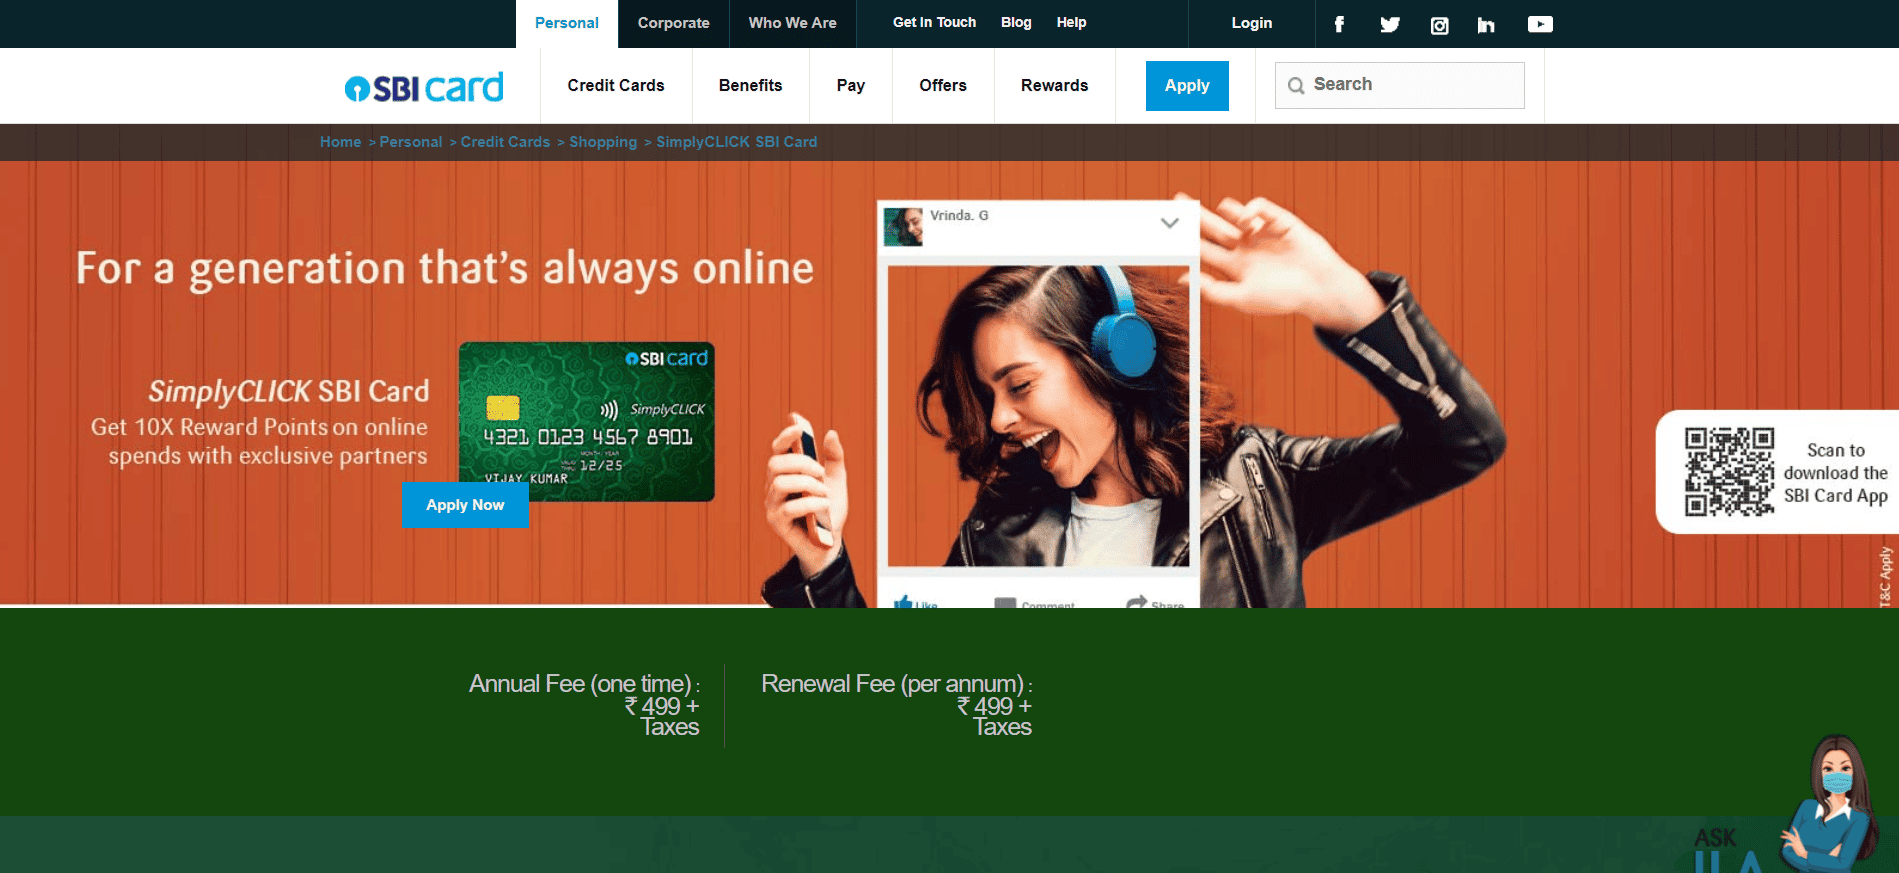Screen dimensions: 1899x873
Task: Open SBI Card YouTube channel icon
Action: pyautogui.click(x=1540, y=24)
